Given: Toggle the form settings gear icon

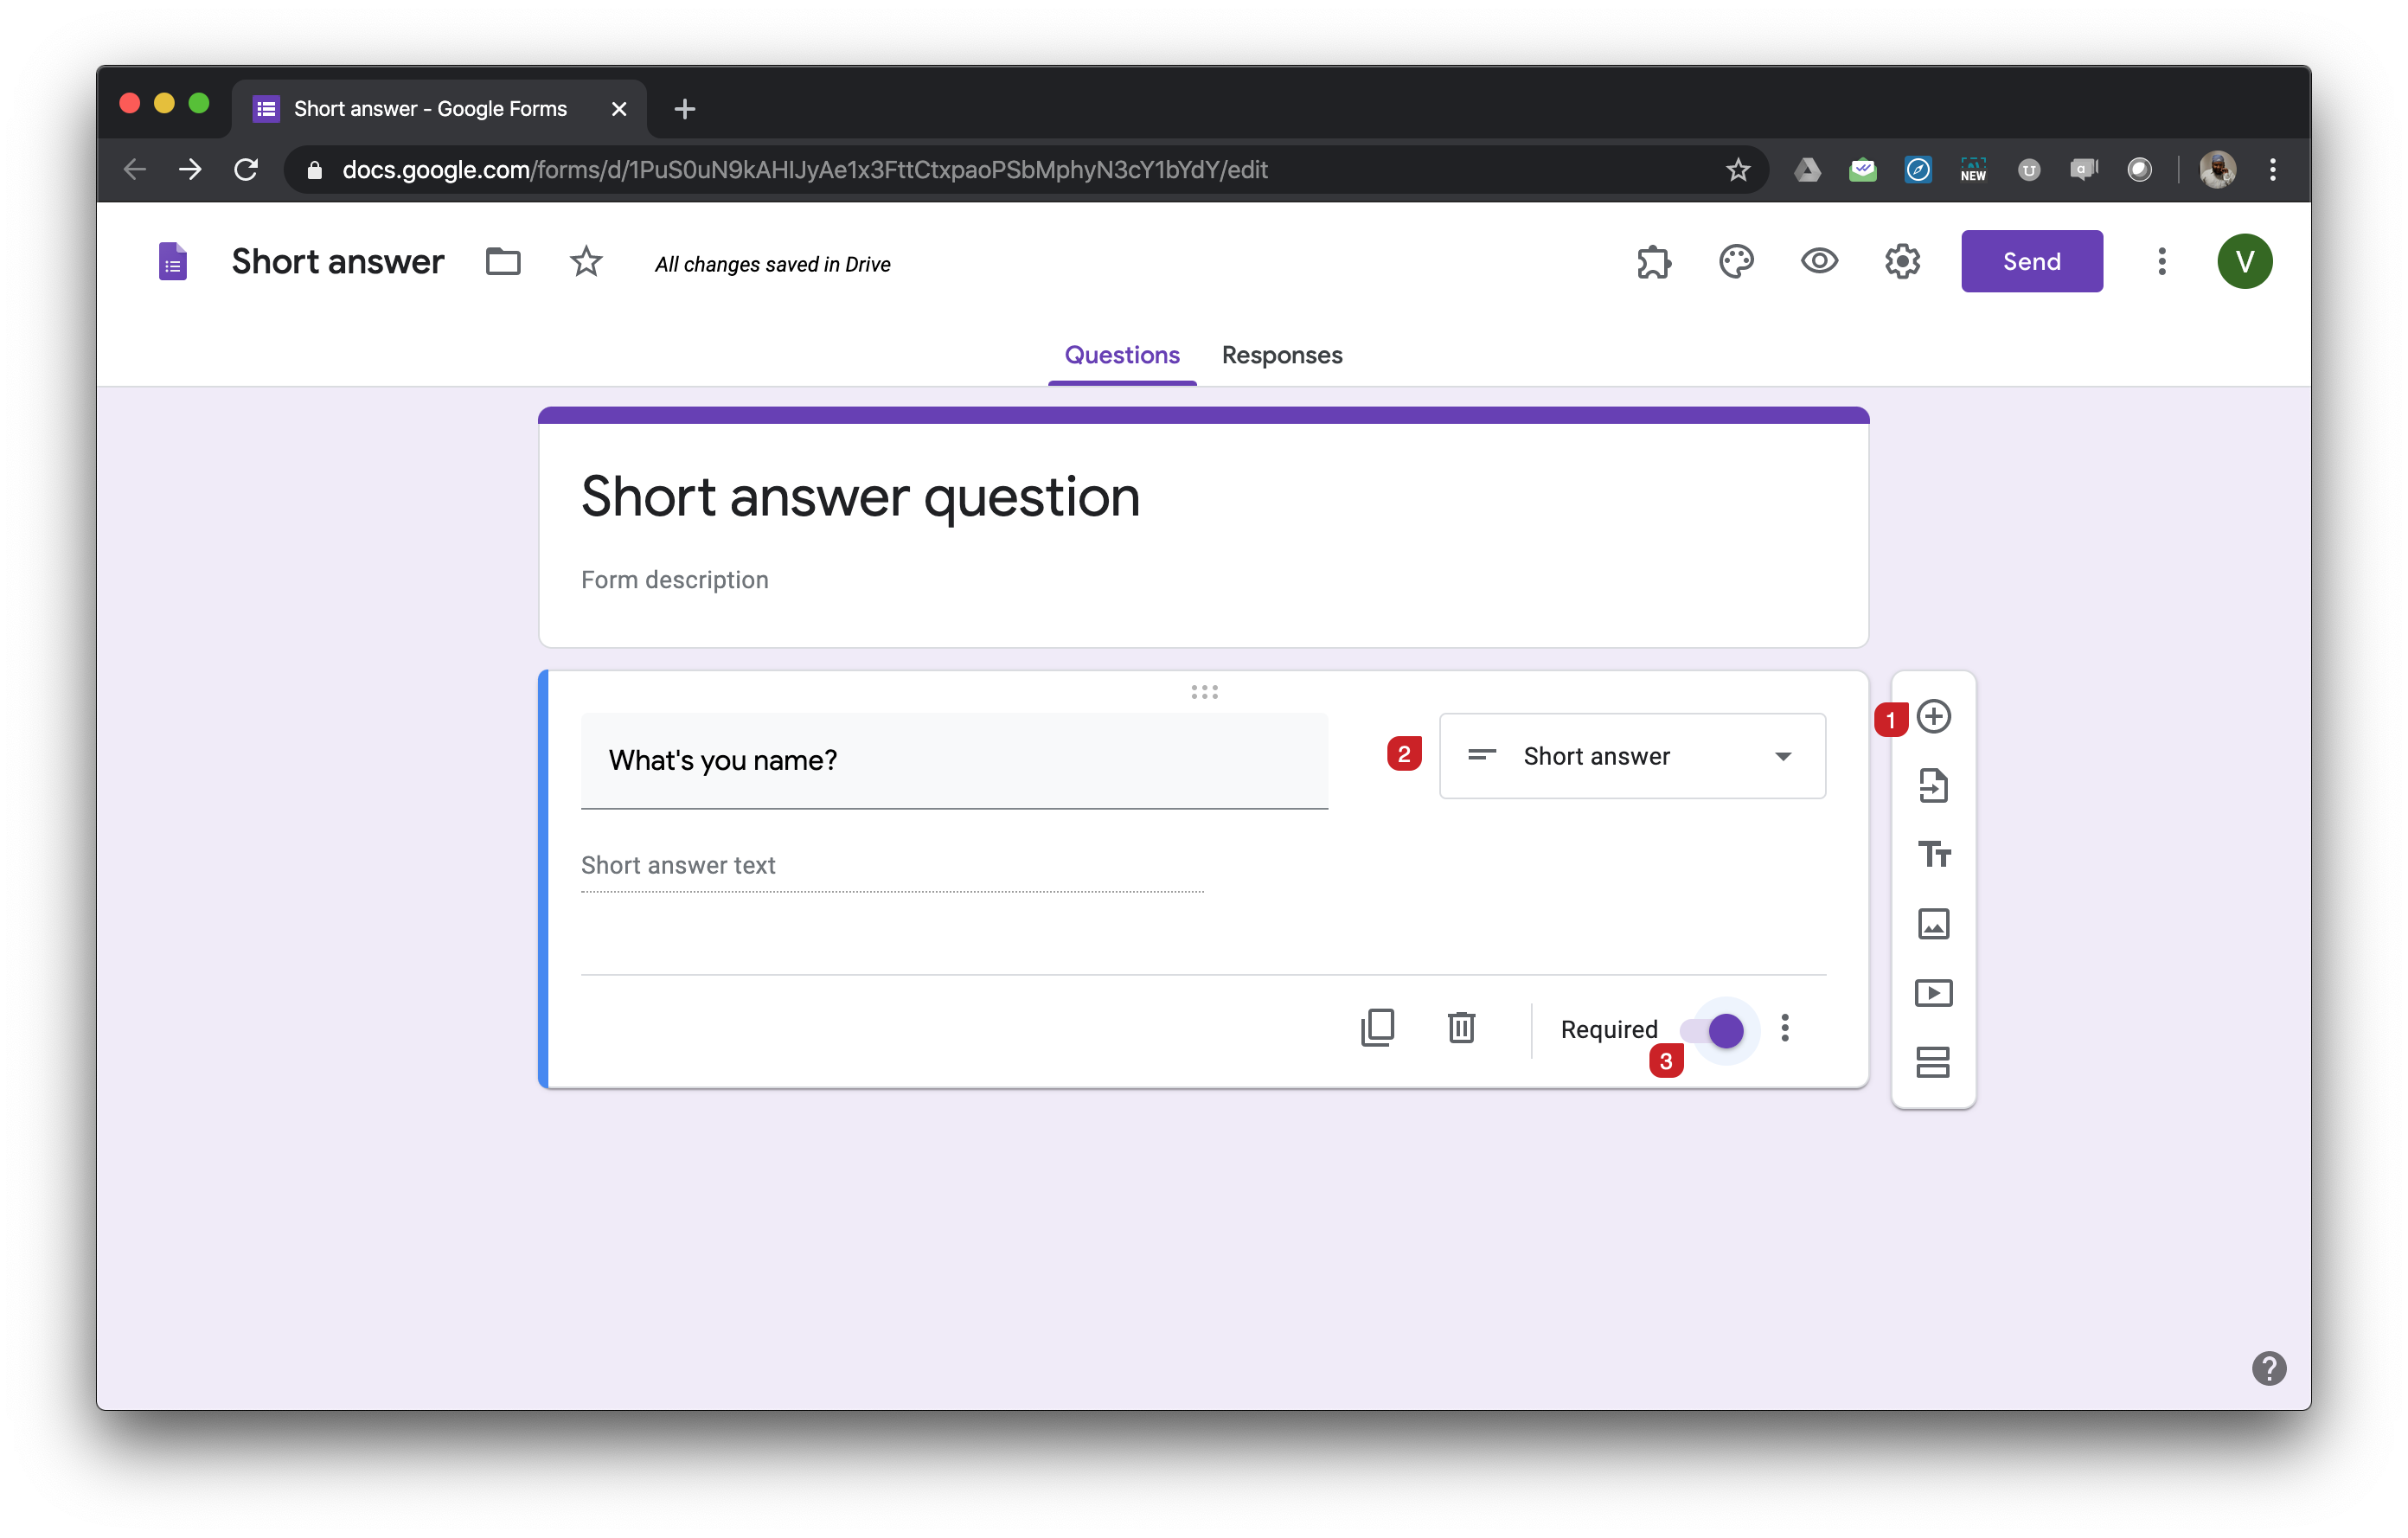Looking at the screenshot, I should [1901, 261].
